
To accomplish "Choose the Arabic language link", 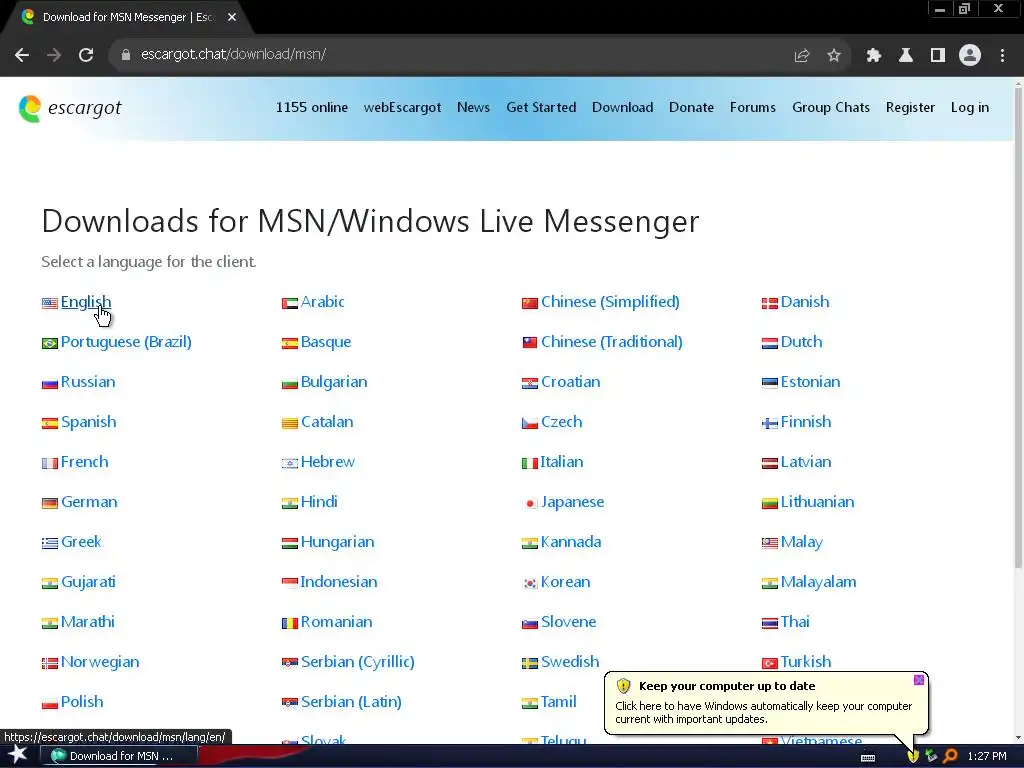I will (x=323, y=302).
